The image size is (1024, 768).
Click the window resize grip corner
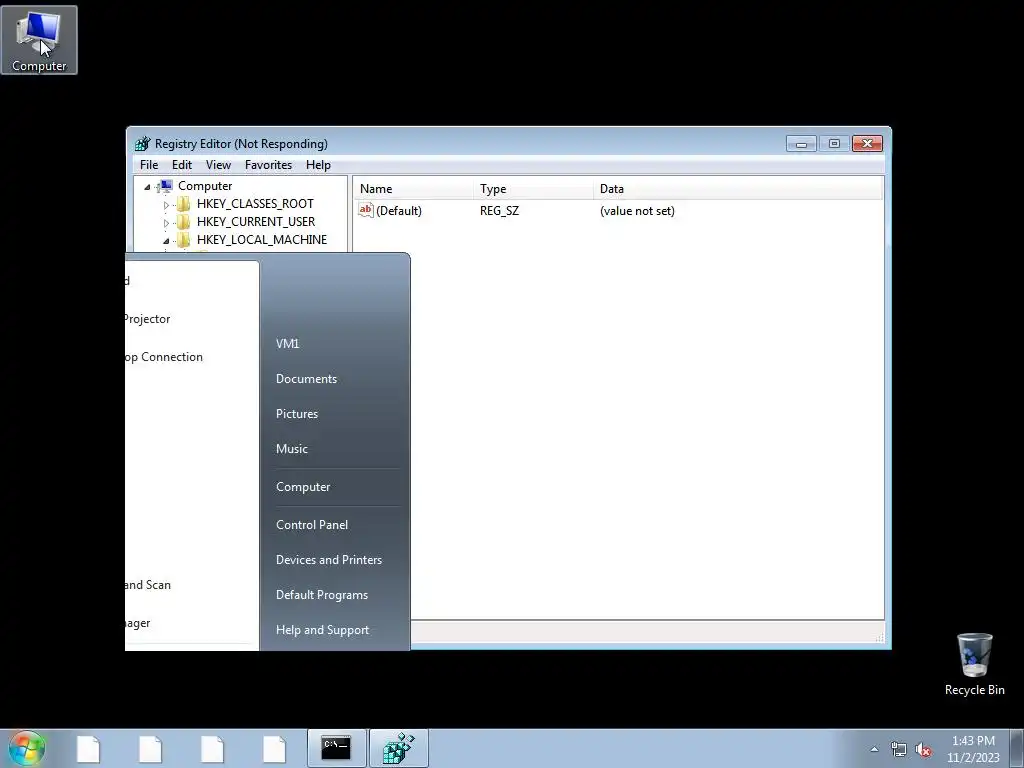click(879, 637)
